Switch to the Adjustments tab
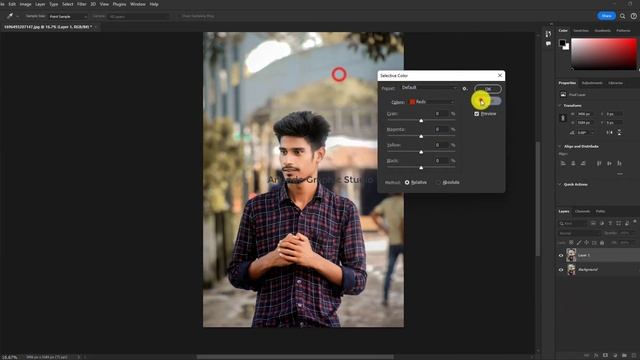The height and width of the screenshot is (360, 640). (x=592, y=83)
